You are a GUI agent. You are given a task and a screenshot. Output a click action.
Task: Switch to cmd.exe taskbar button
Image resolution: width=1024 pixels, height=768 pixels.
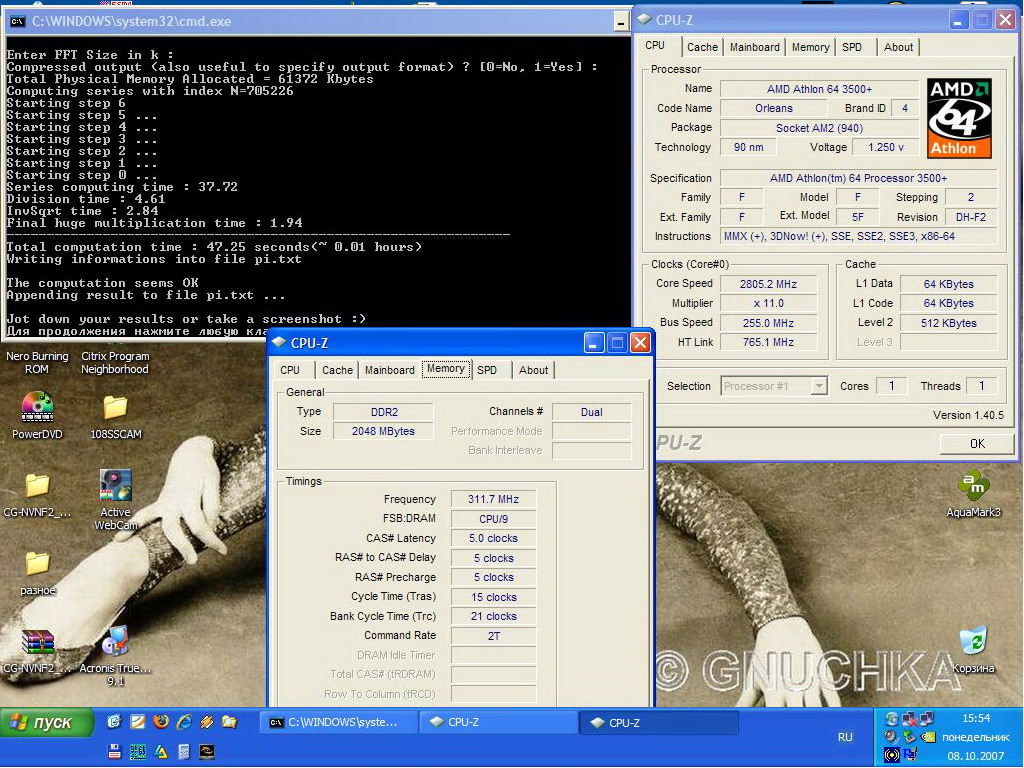(338, 722)
